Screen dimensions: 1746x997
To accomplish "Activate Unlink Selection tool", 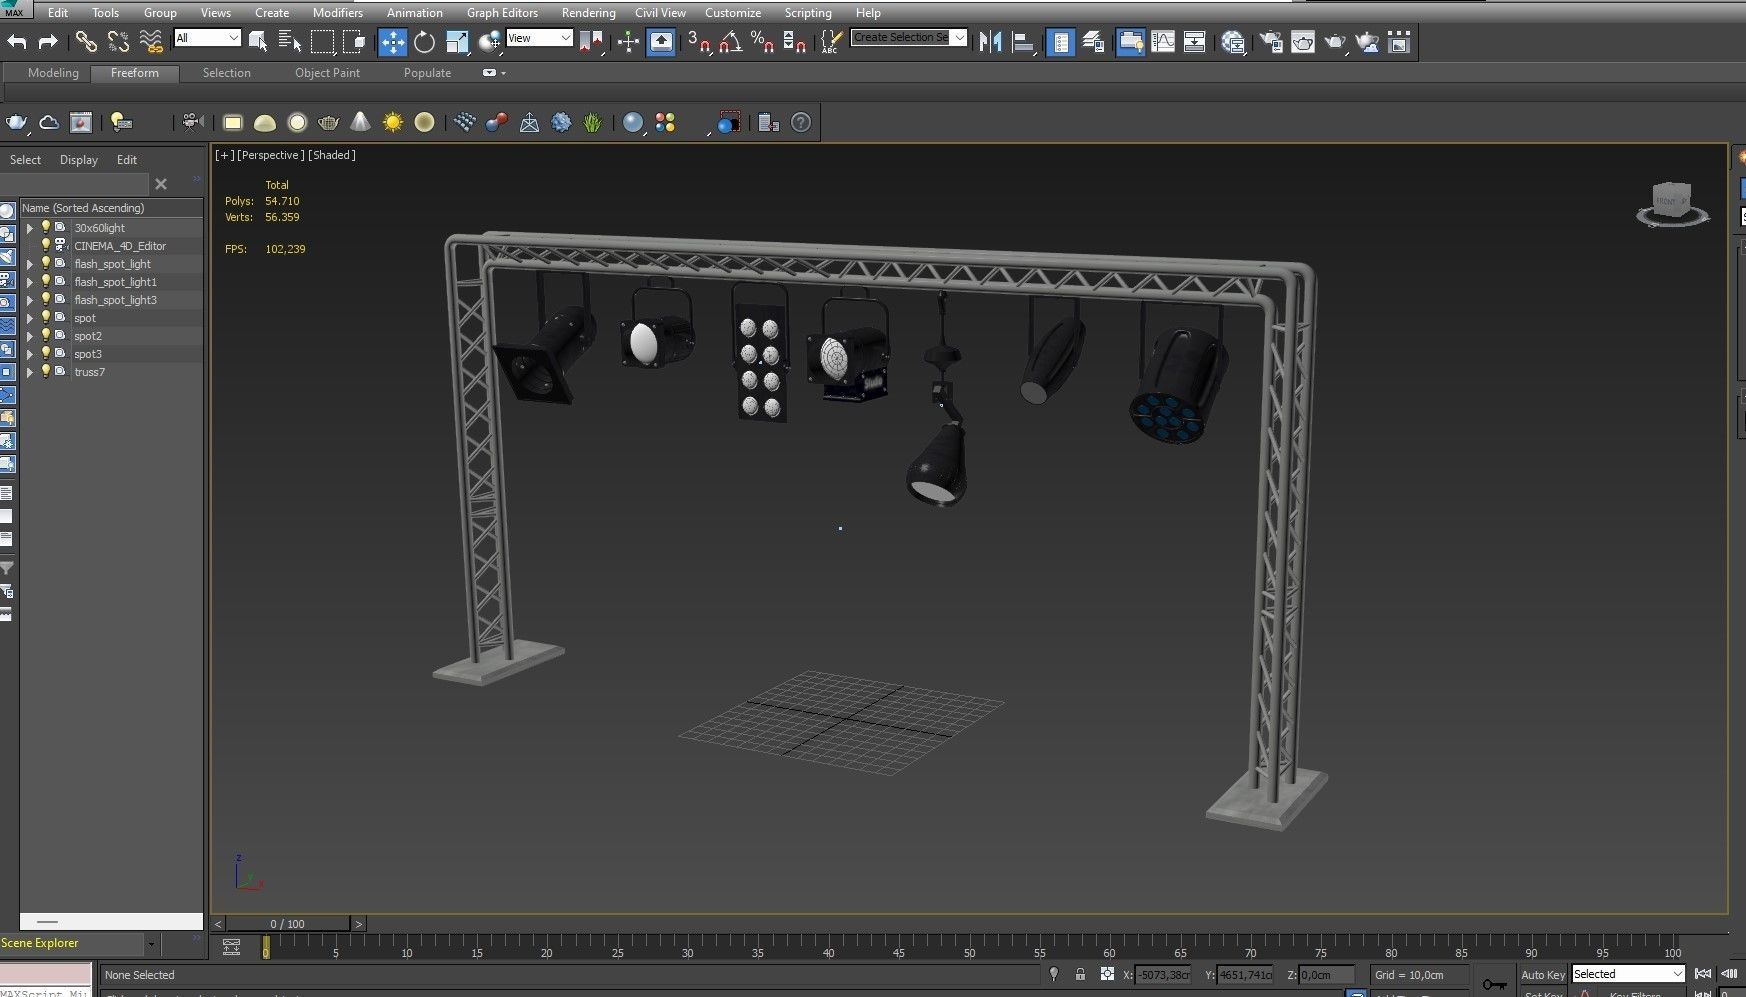I will coord(118,41).
